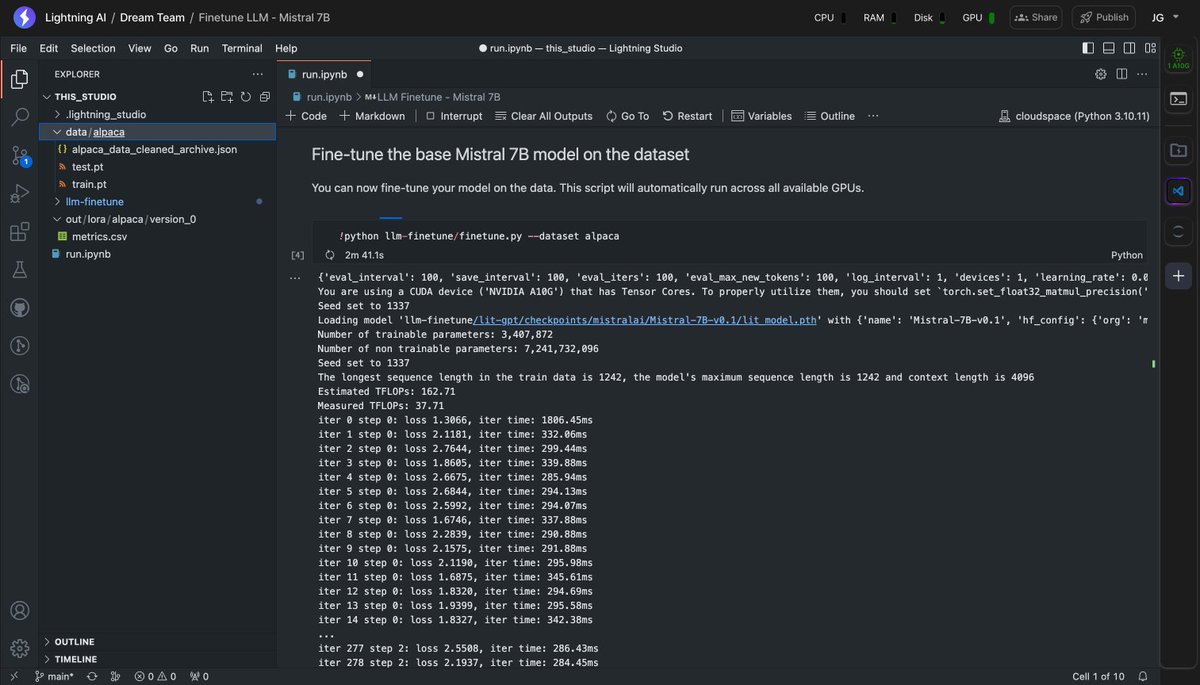Open the Accounts icon in activity bar
This screenshot has width=1200, height=685.
[19, 610]
